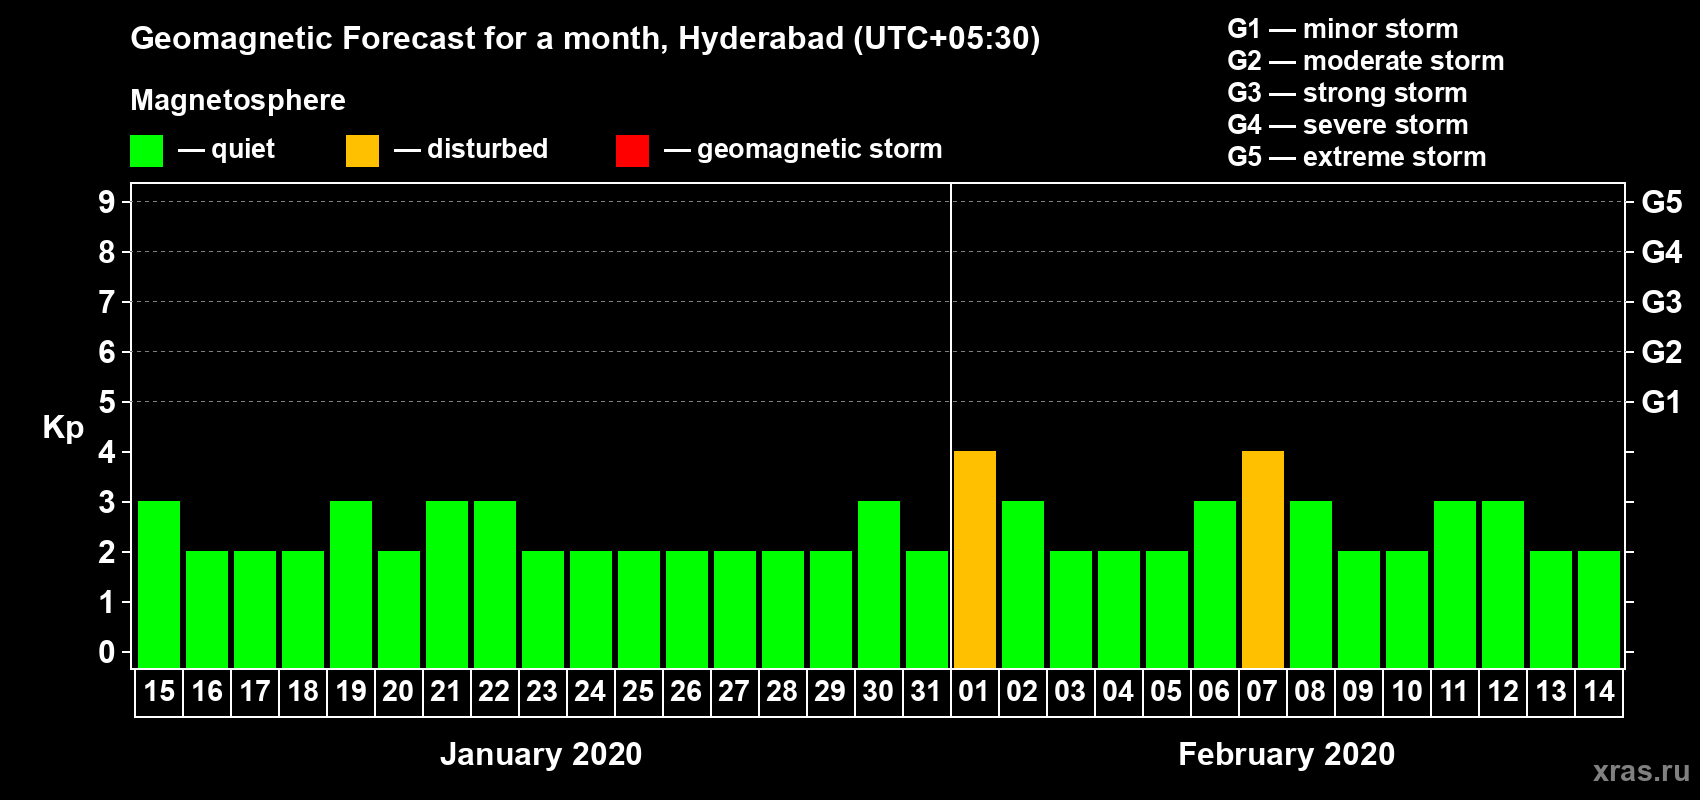Click the date label 17

click(255, 692)
